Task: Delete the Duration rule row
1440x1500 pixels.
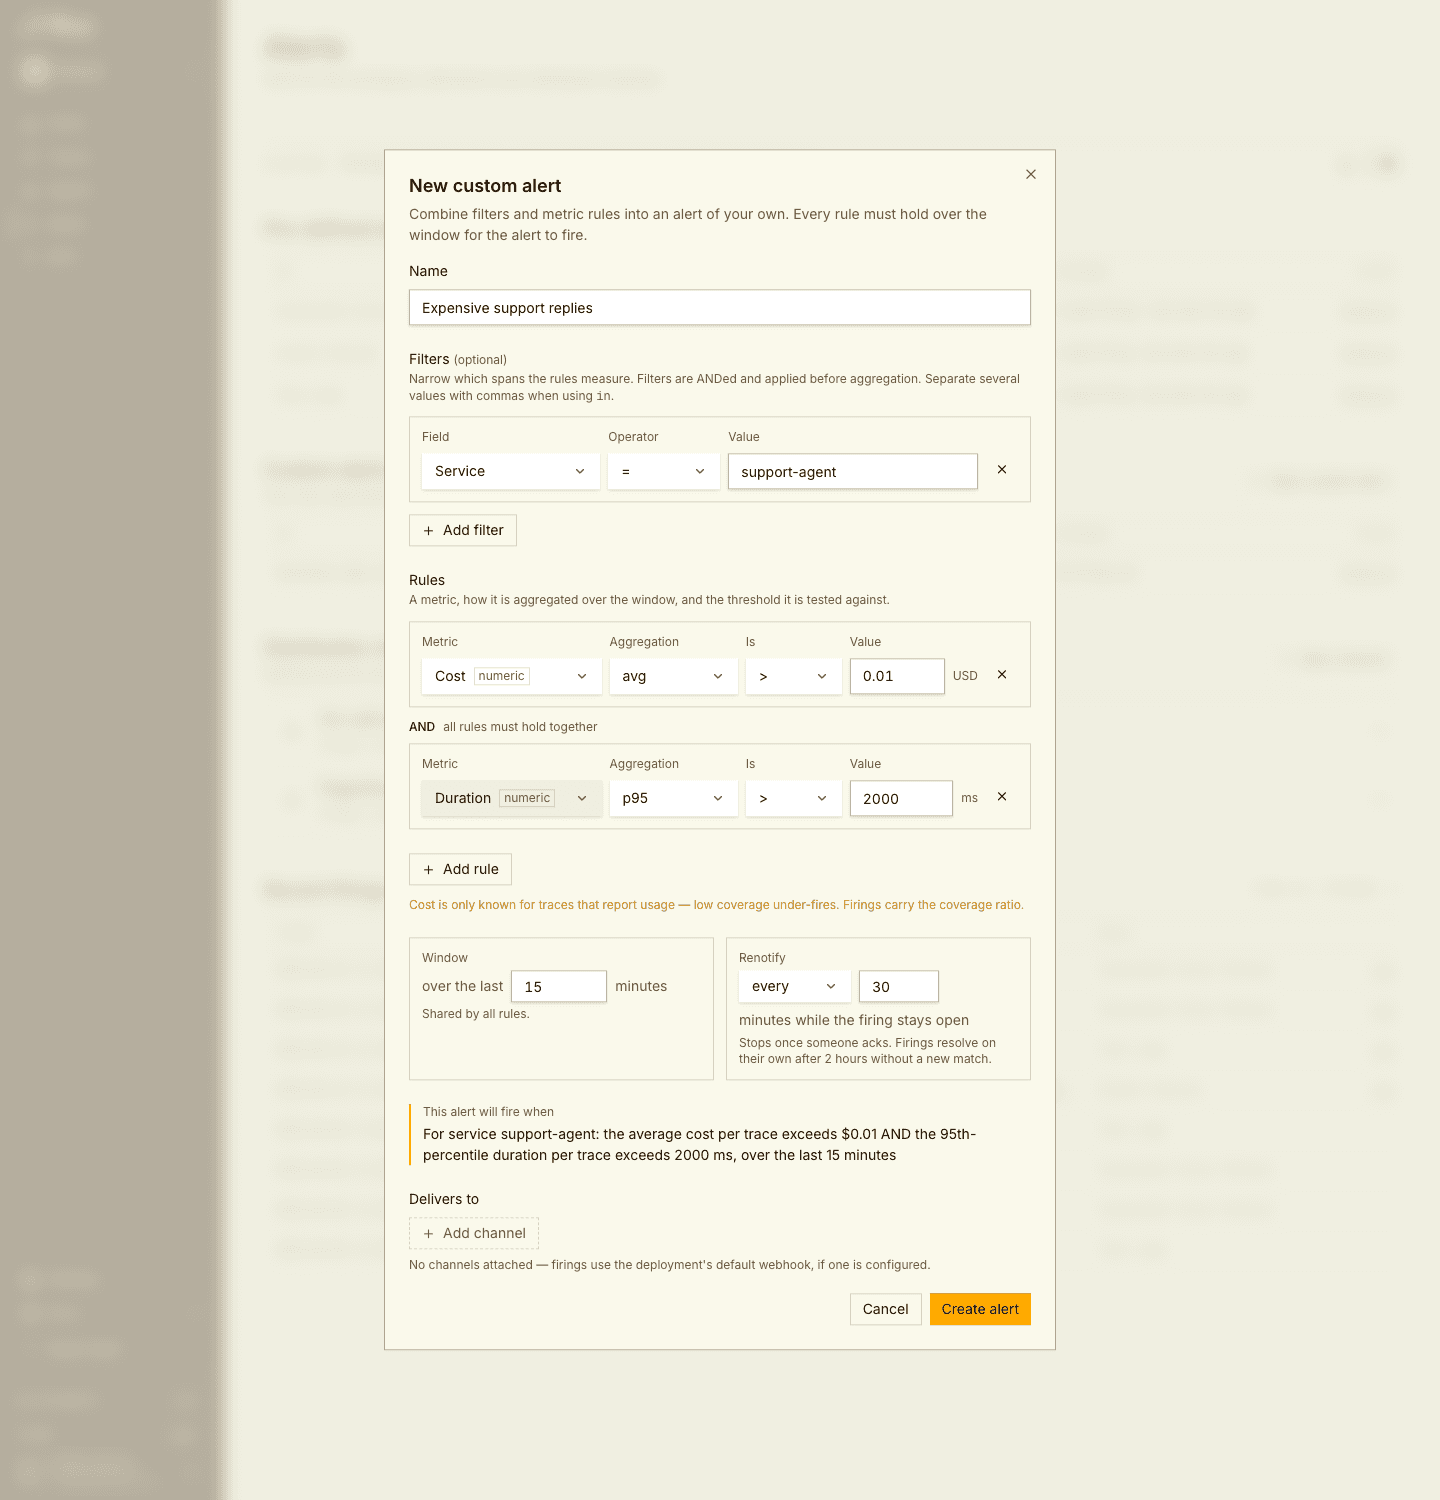Action: click(1002, 797)
